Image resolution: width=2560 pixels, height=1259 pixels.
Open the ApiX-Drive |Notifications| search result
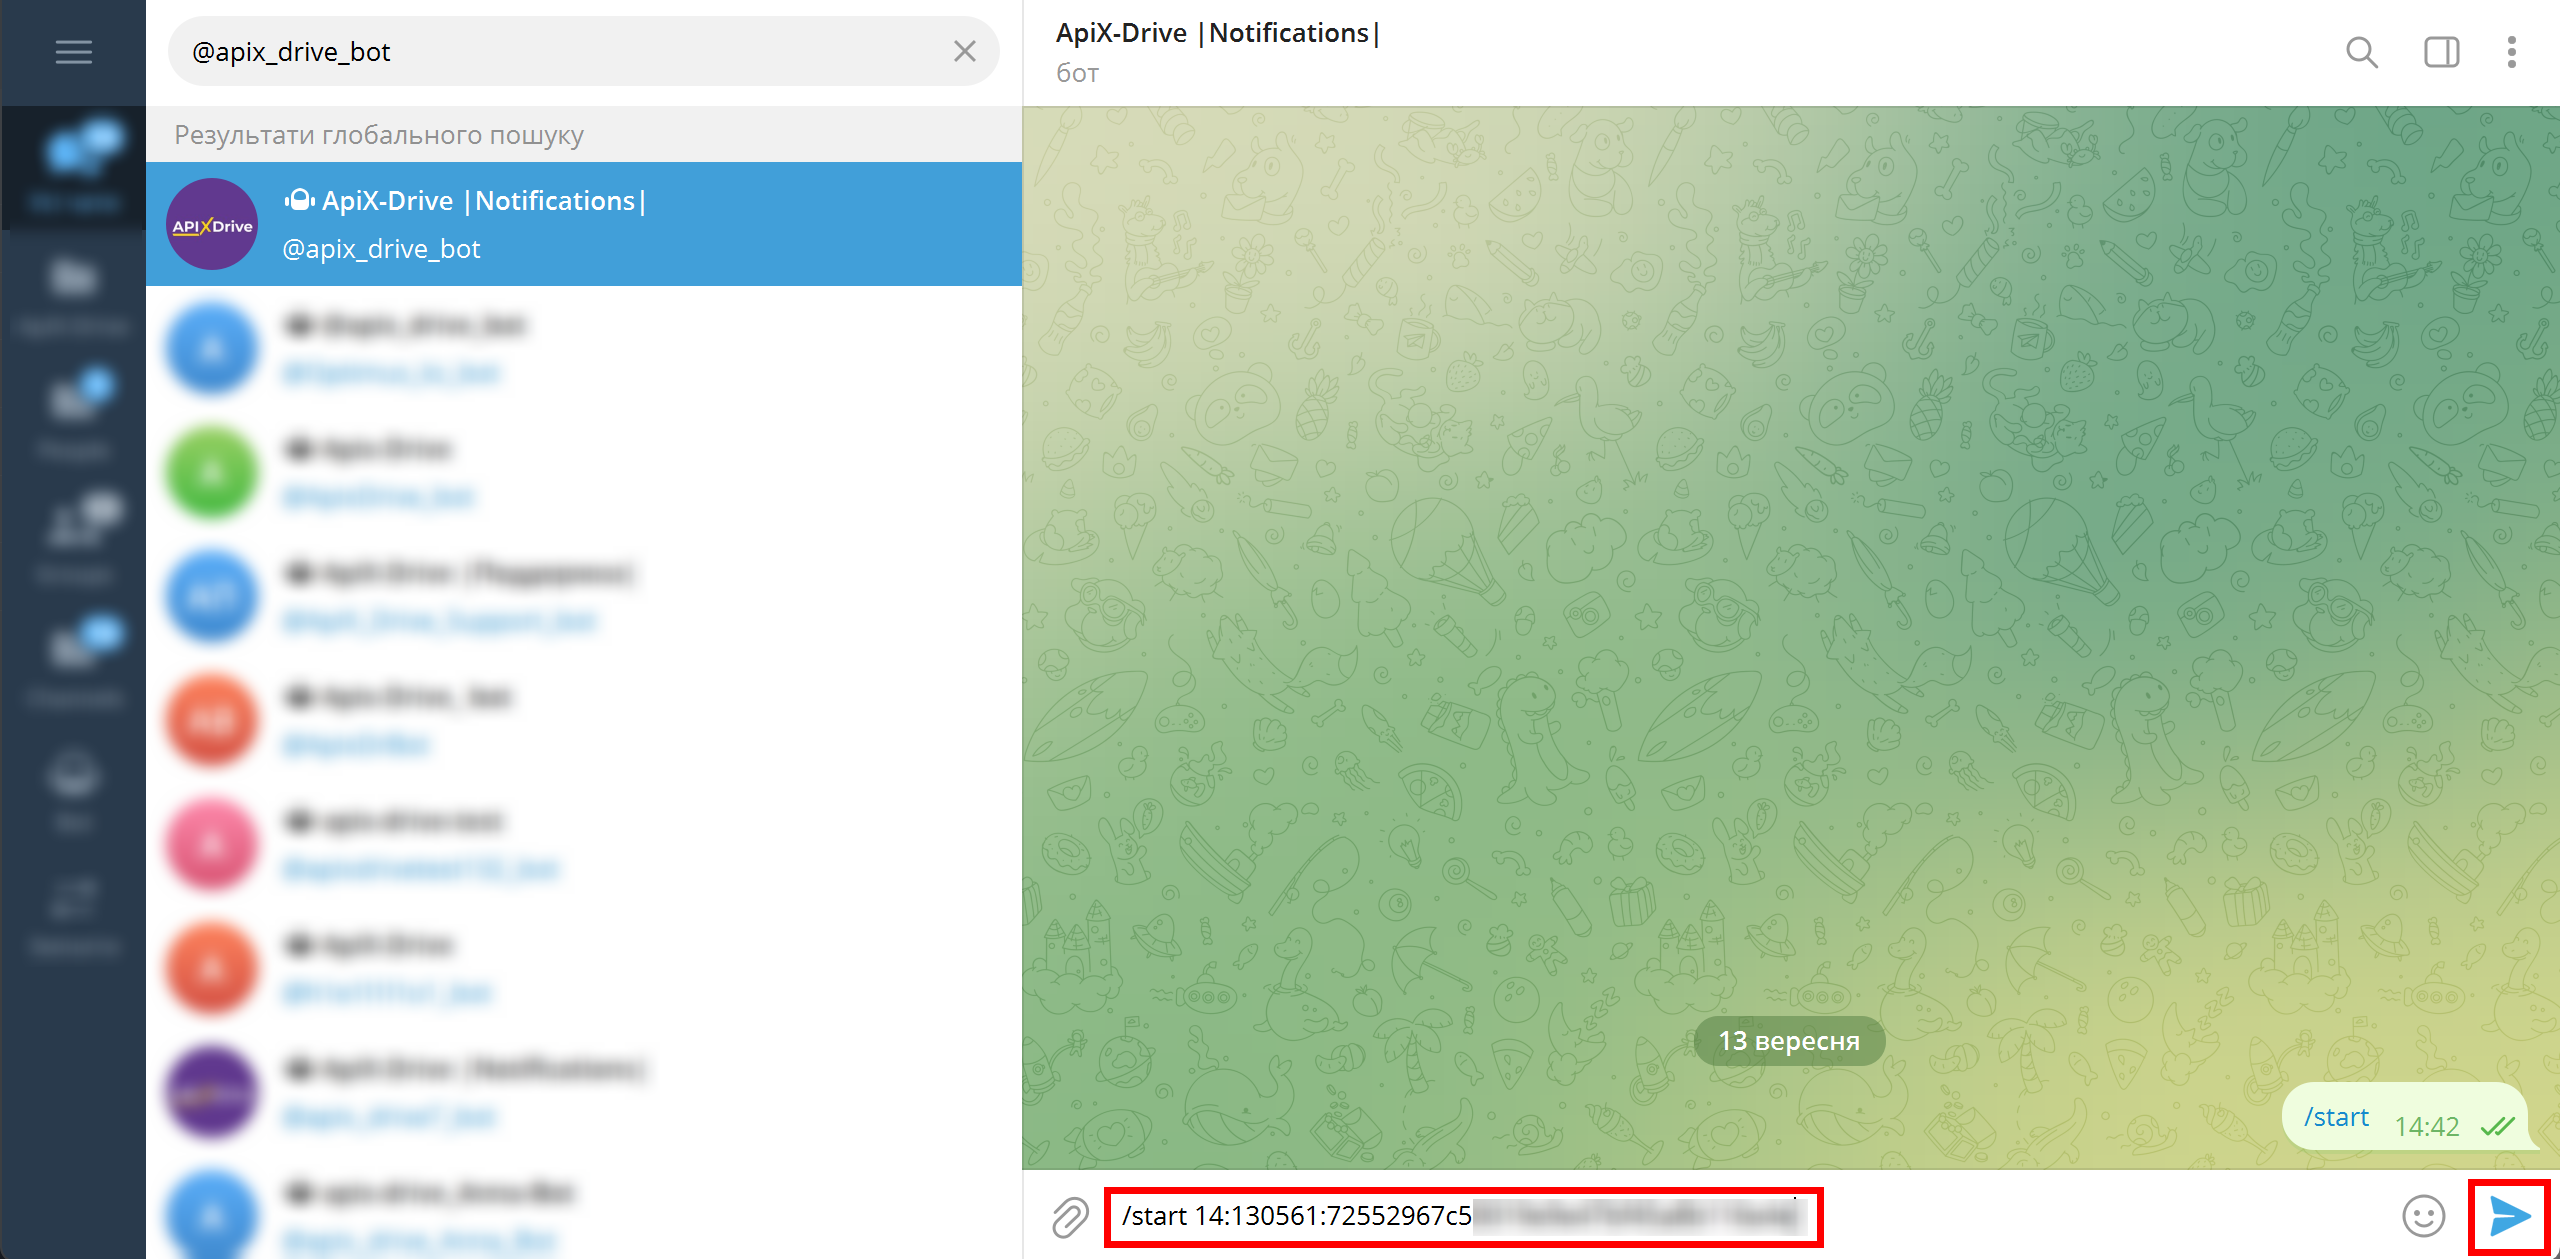click(584, 224)
